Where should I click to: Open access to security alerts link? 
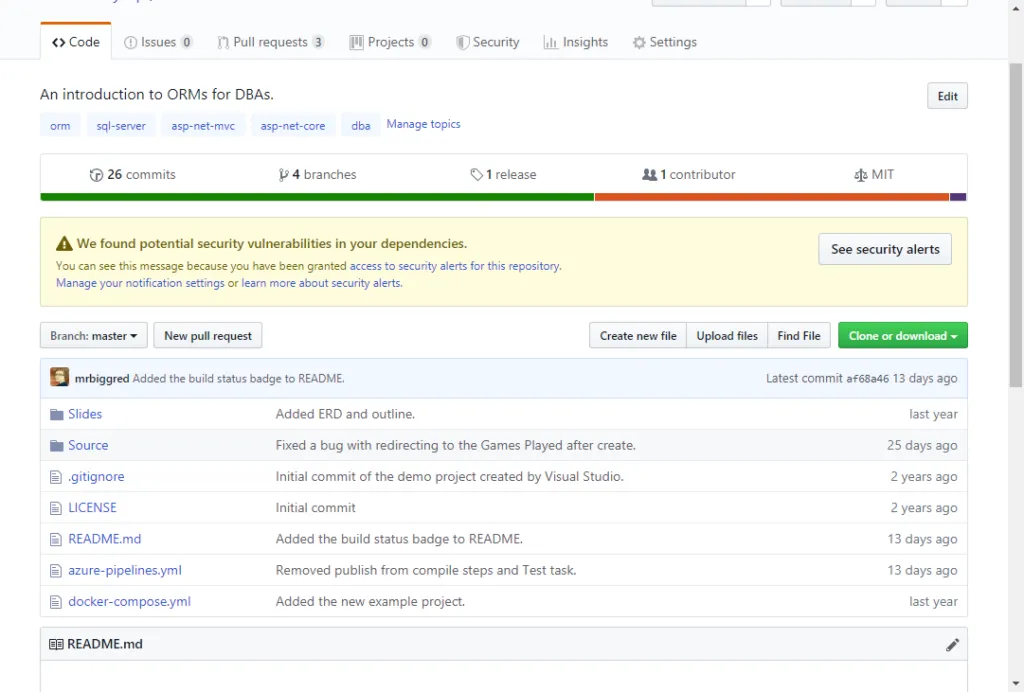455,266
